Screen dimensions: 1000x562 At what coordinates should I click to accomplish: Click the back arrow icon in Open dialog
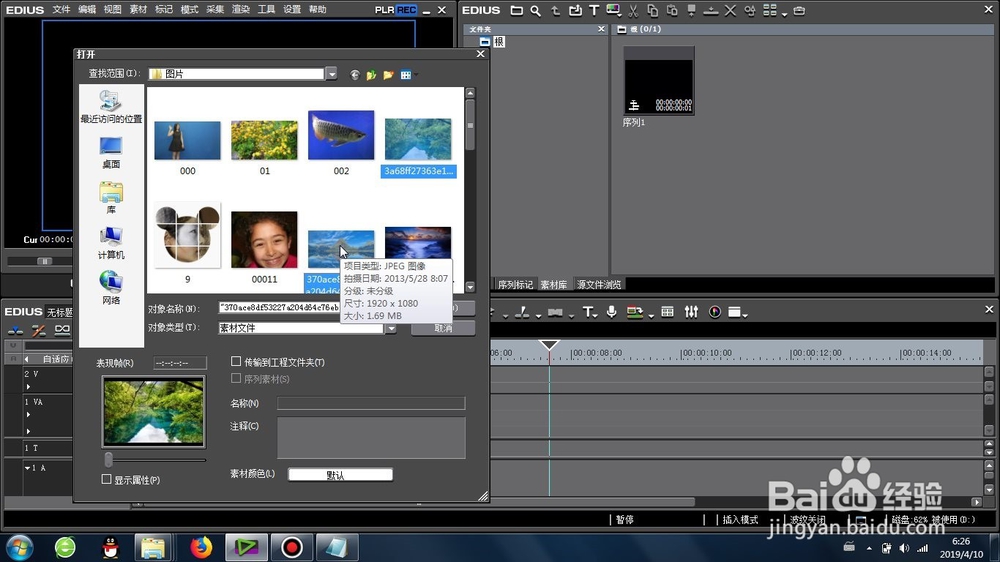pyautogui.click(x=355, y=75)
